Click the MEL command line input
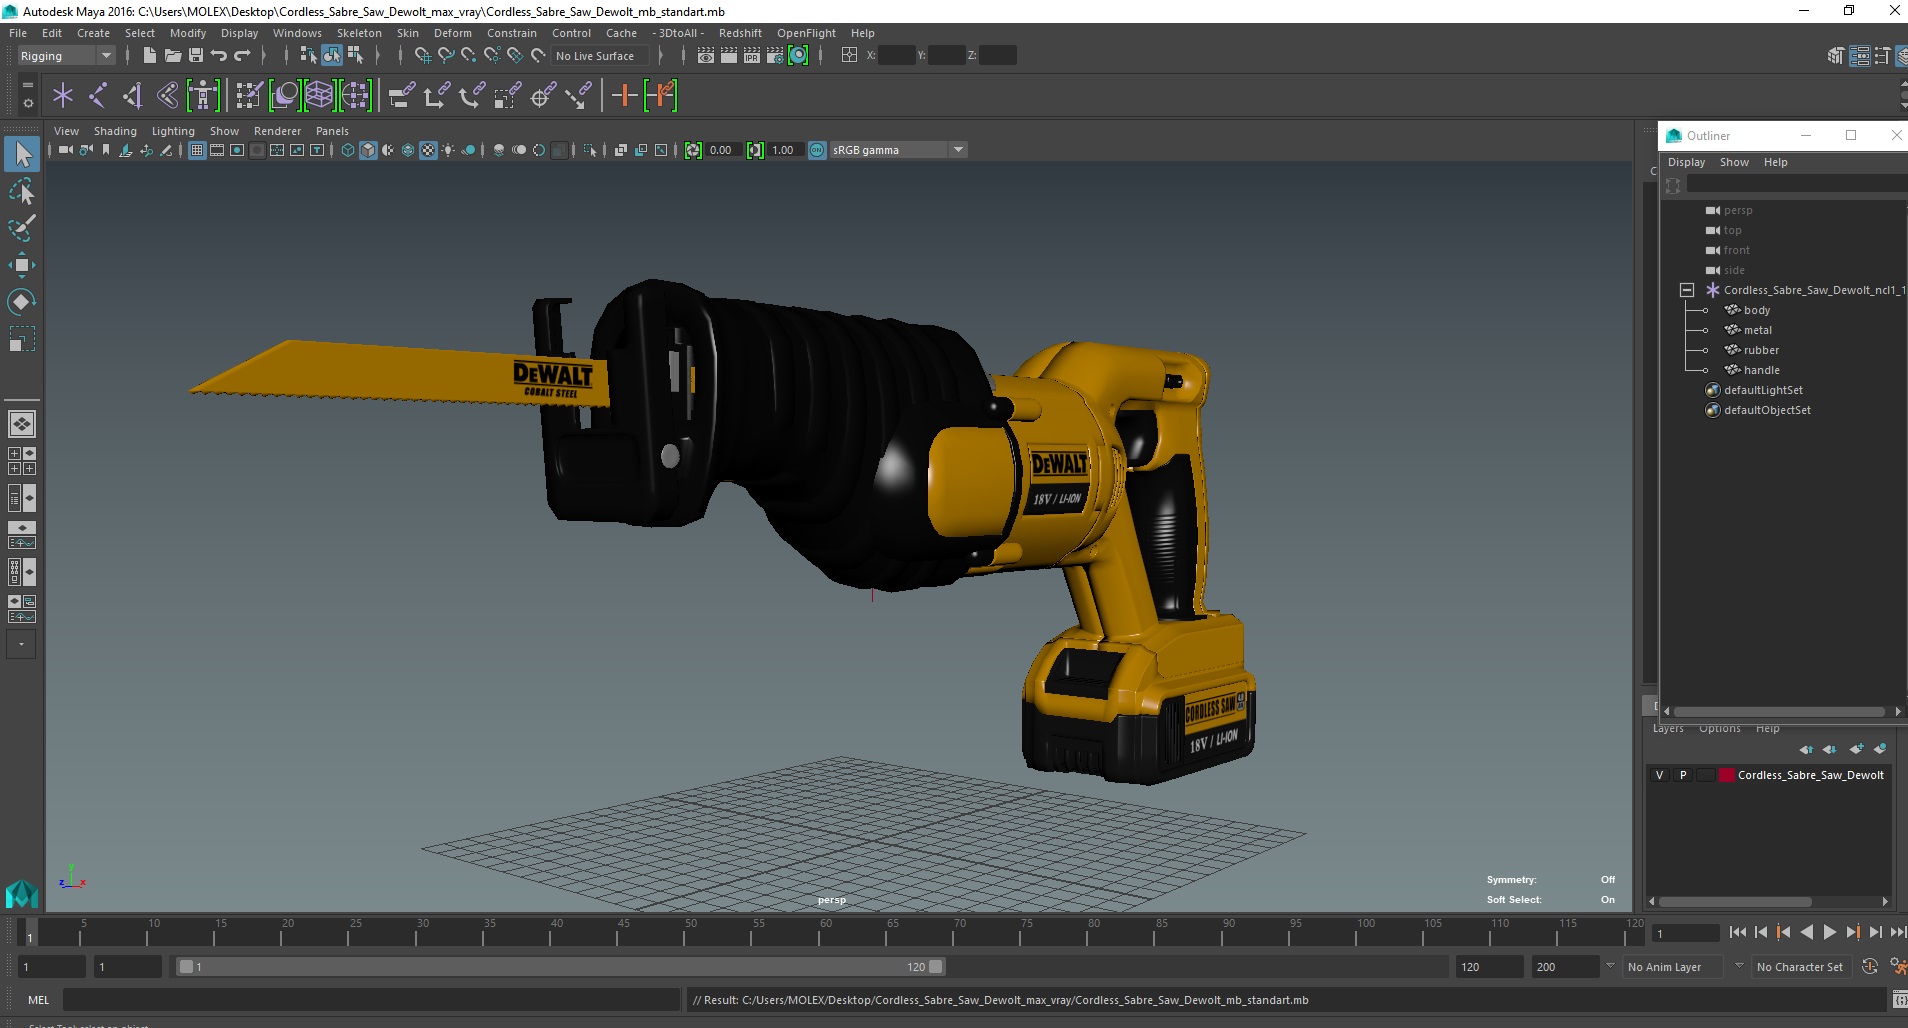 click(371, 1000)
